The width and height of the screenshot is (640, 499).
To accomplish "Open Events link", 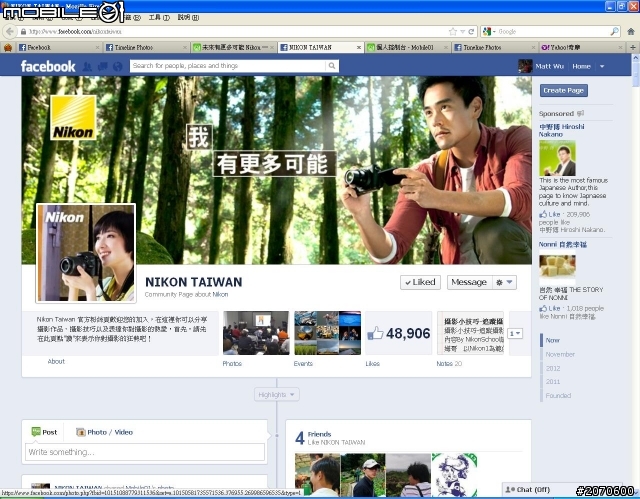I will 303,363.
